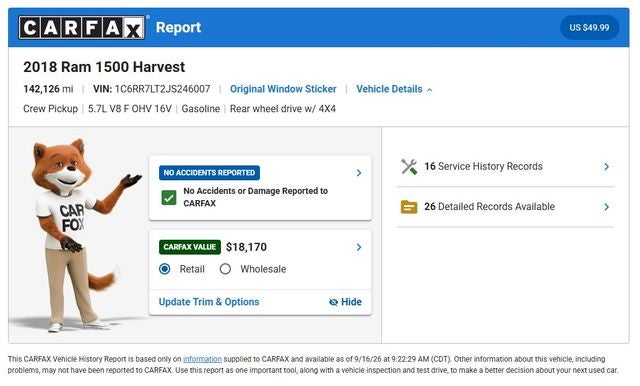Click the green CARFAX VALUE badge
Viewport: 640px width, 386px height.
[x=190, y=247]
